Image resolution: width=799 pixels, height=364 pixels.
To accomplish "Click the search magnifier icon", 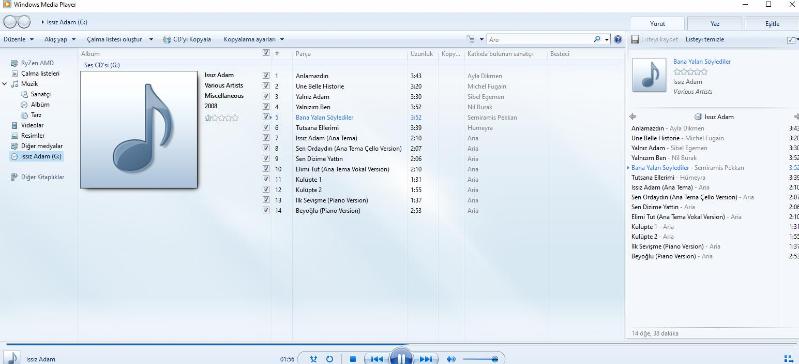I will click(x=597, y=39).
